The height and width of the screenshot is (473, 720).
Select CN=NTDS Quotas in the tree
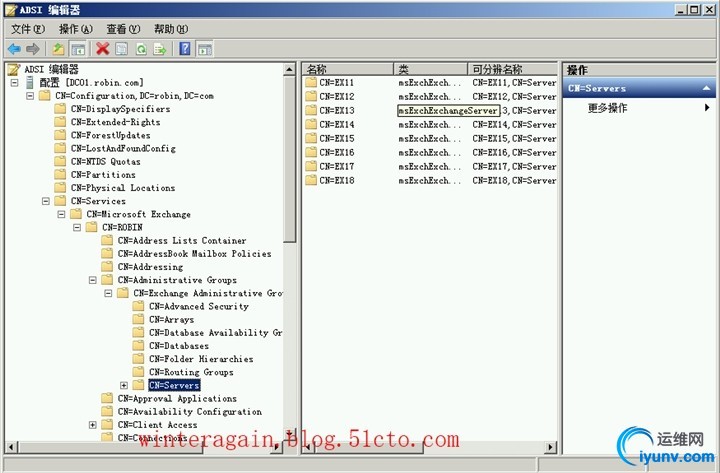(106, 162)
